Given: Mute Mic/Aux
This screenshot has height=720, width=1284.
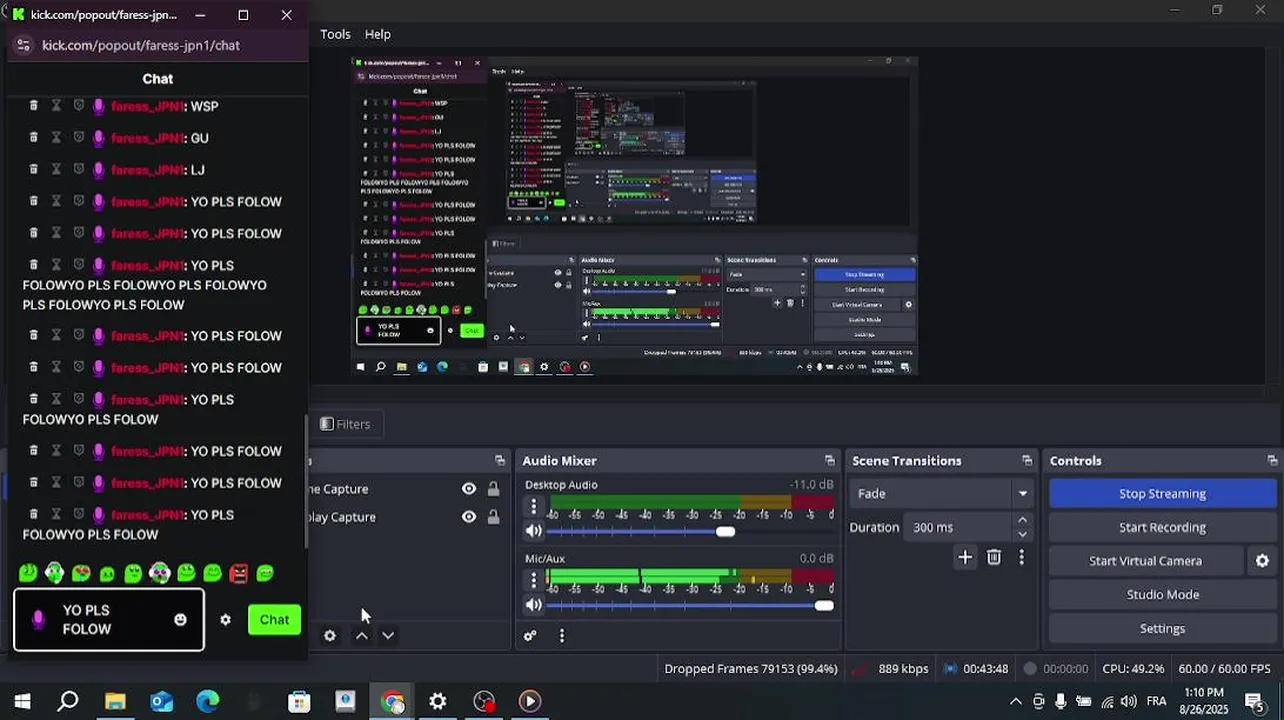Looking at the screenshot, I should (533, 605).
